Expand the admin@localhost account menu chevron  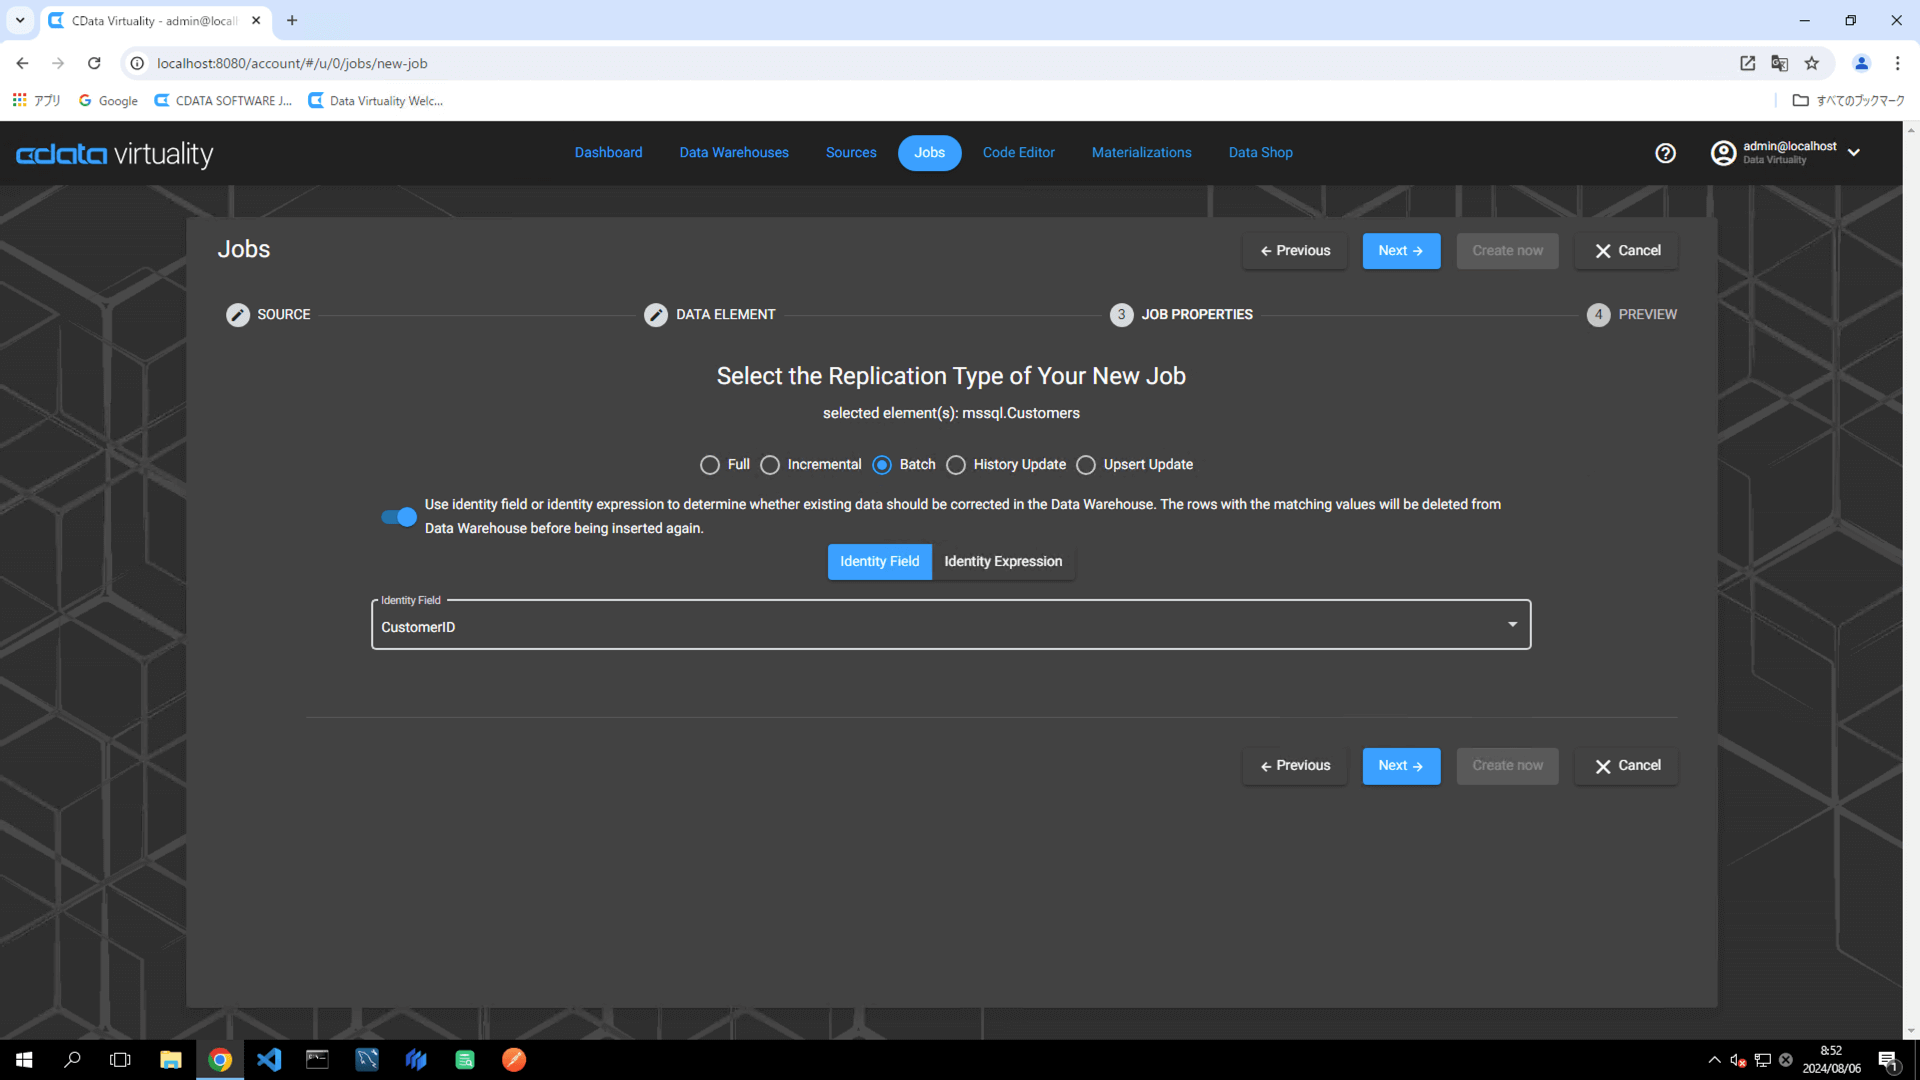(1854, 153)
